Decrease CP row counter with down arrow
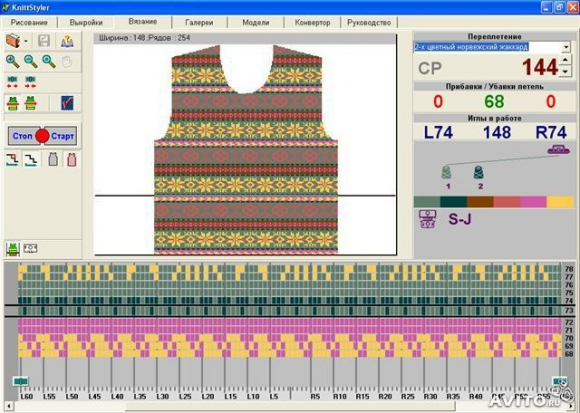 coord(565,71)
